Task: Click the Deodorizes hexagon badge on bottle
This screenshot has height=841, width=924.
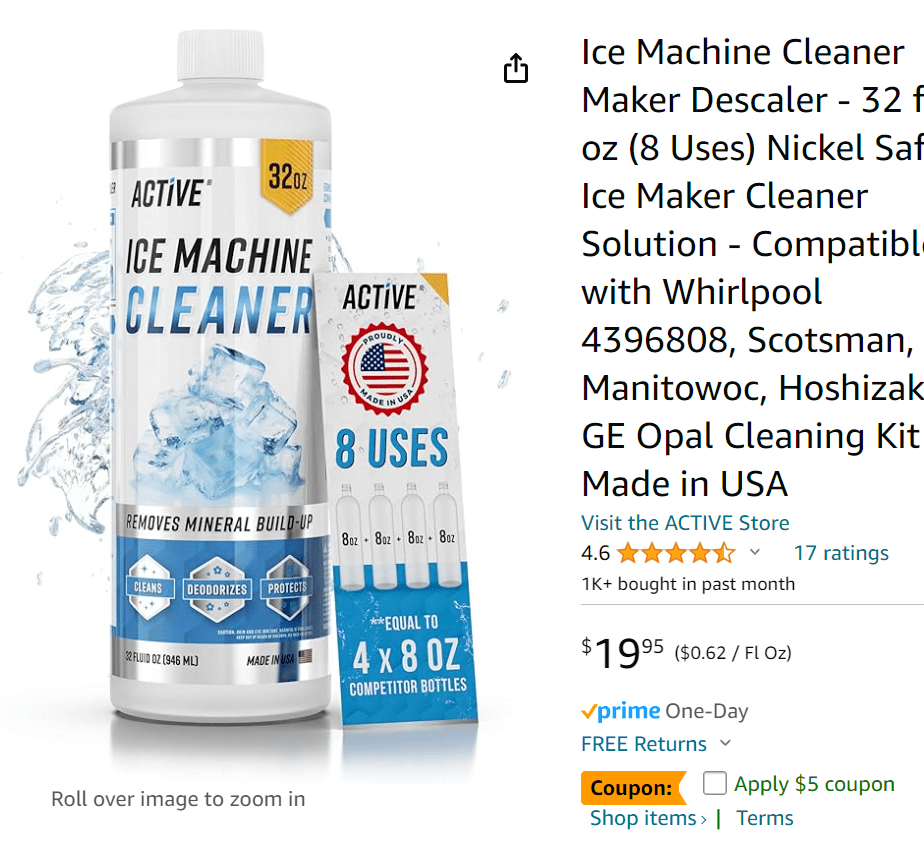Action: pyautogui.click(x=218, y=588)
